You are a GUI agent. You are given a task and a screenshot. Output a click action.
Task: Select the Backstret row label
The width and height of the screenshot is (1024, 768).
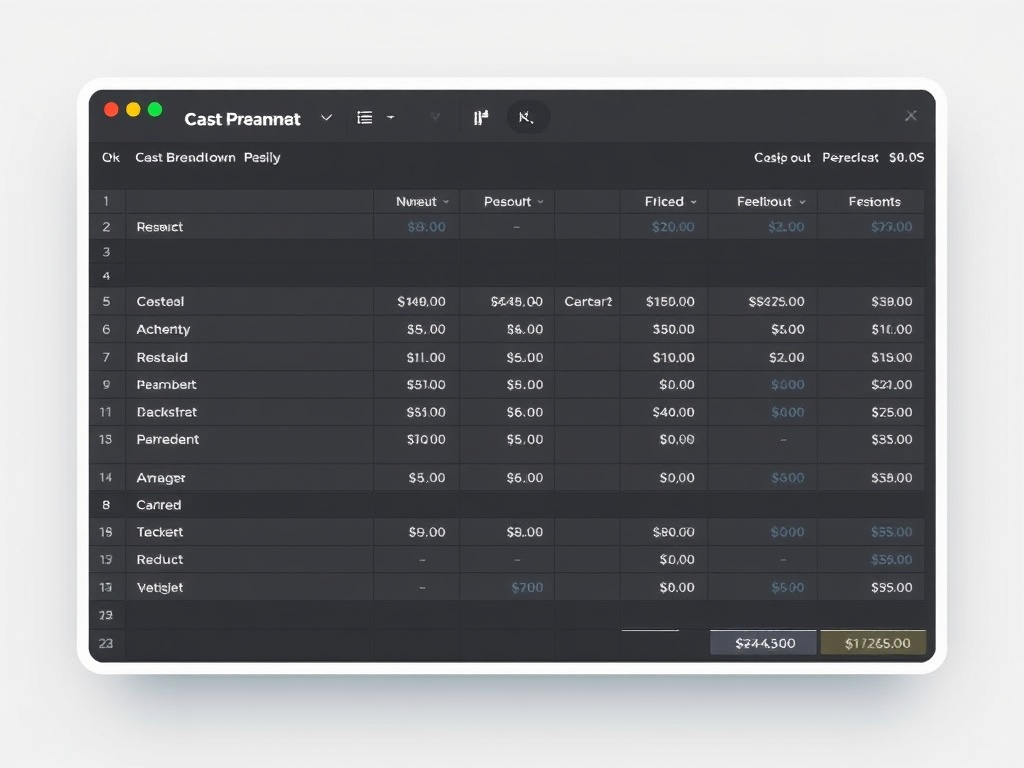(167, 411)
